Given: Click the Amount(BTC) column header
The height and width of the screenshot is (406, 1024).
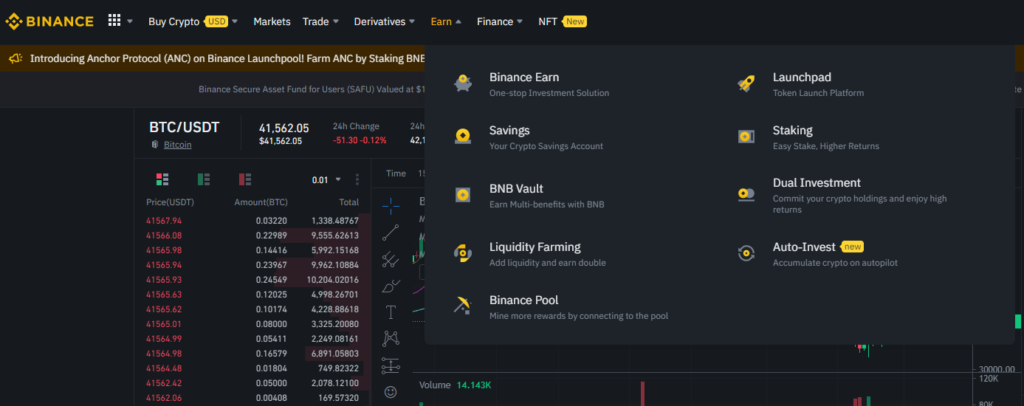Looking at the screenshot, I should click(x=261, y=202).
